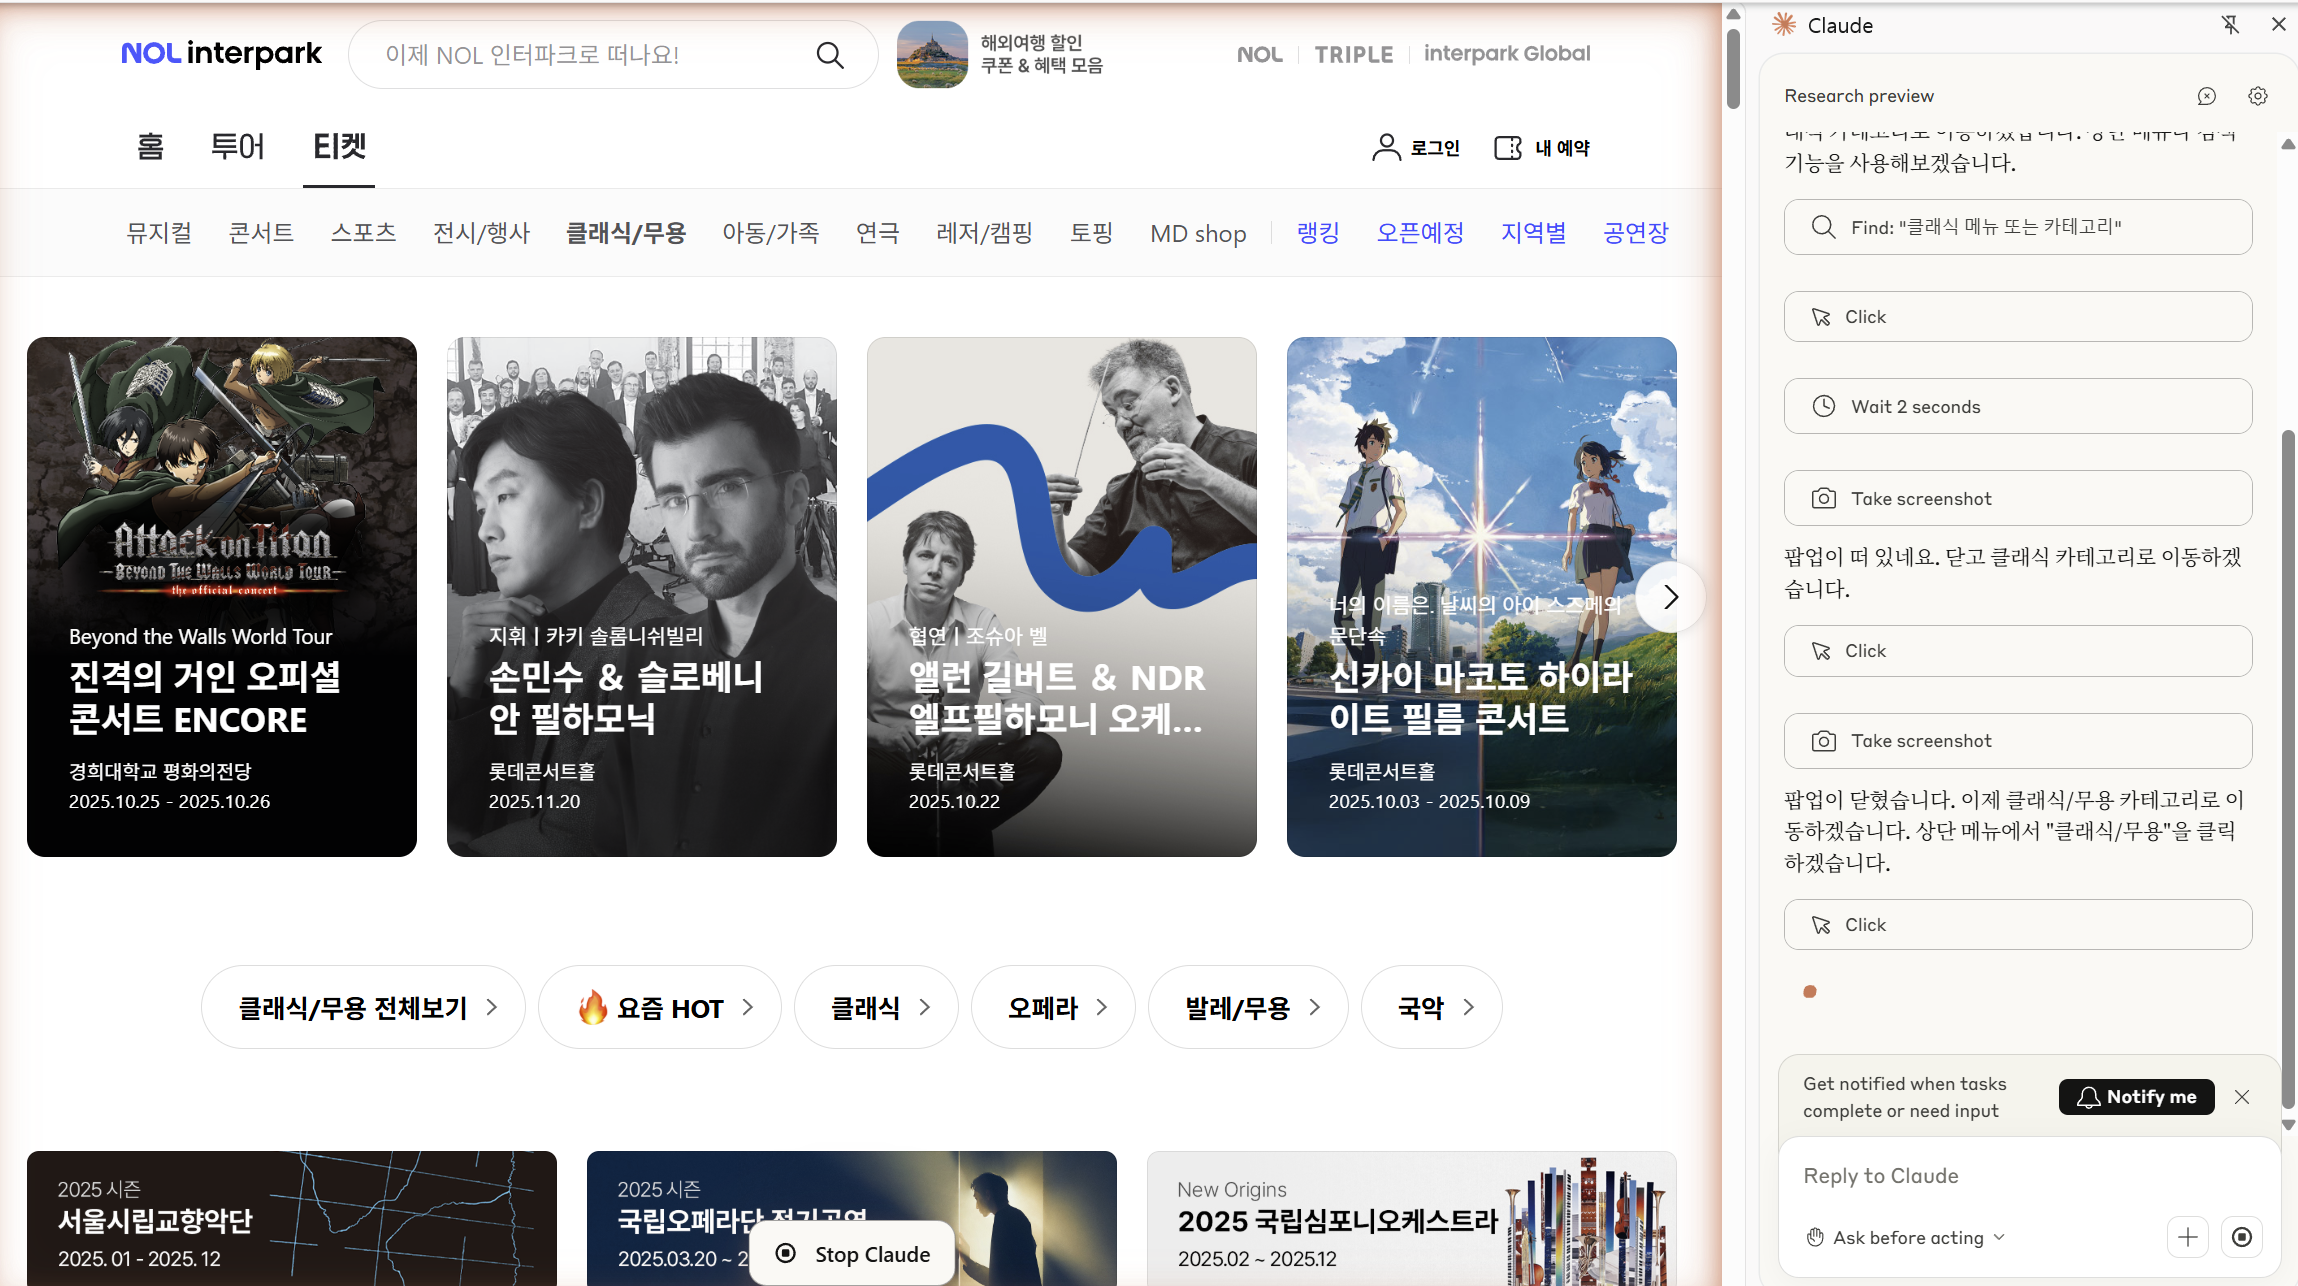2298x1286 pixels.
Task: Click the Notify me bell button
Action: click(2136, 1097)
